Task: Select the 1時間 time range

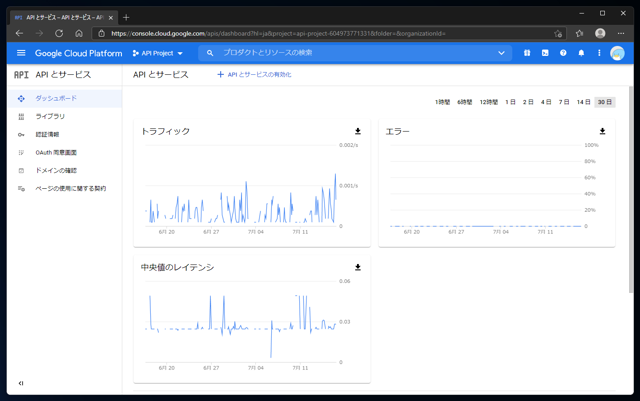Action: (442, 102)
